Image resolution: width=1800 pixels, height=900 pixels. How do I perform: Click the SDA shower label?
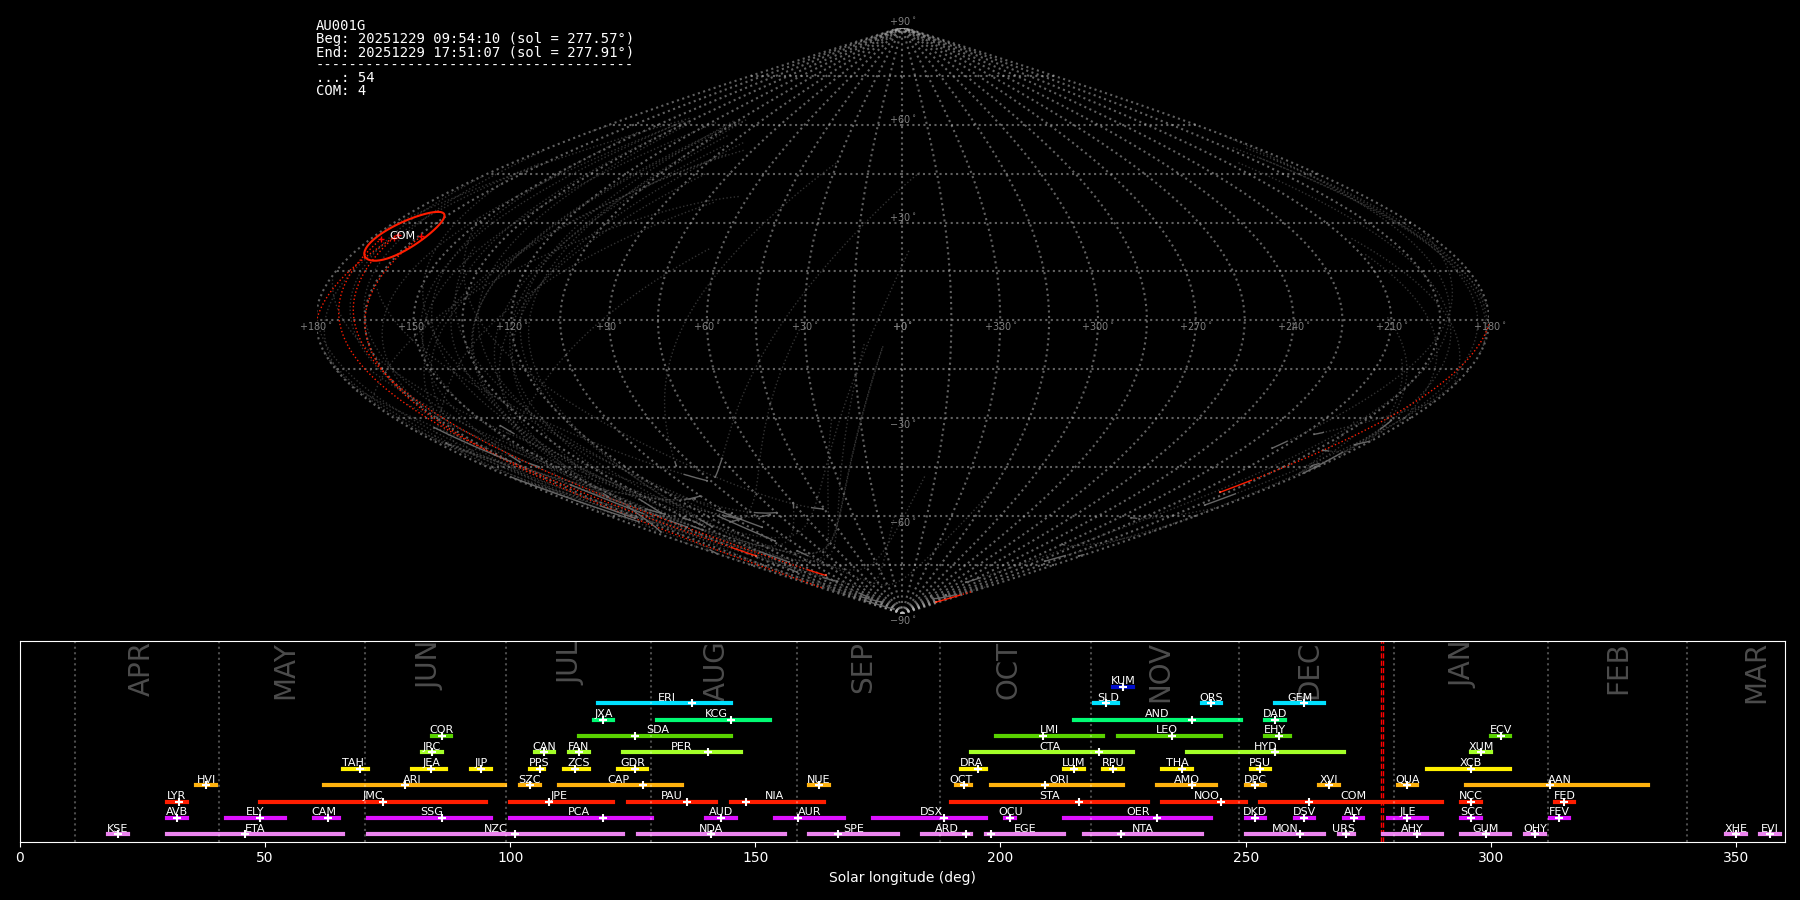point(657,730)
